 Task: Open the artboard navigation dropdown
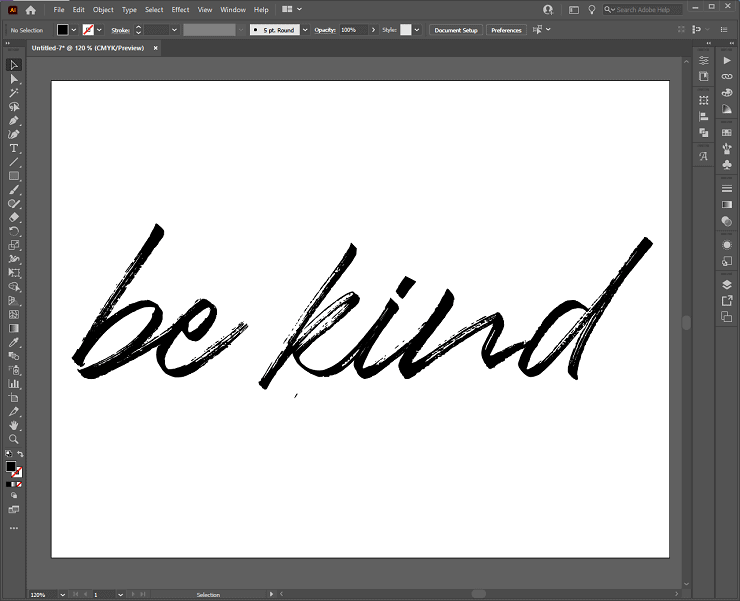[120, 594]
